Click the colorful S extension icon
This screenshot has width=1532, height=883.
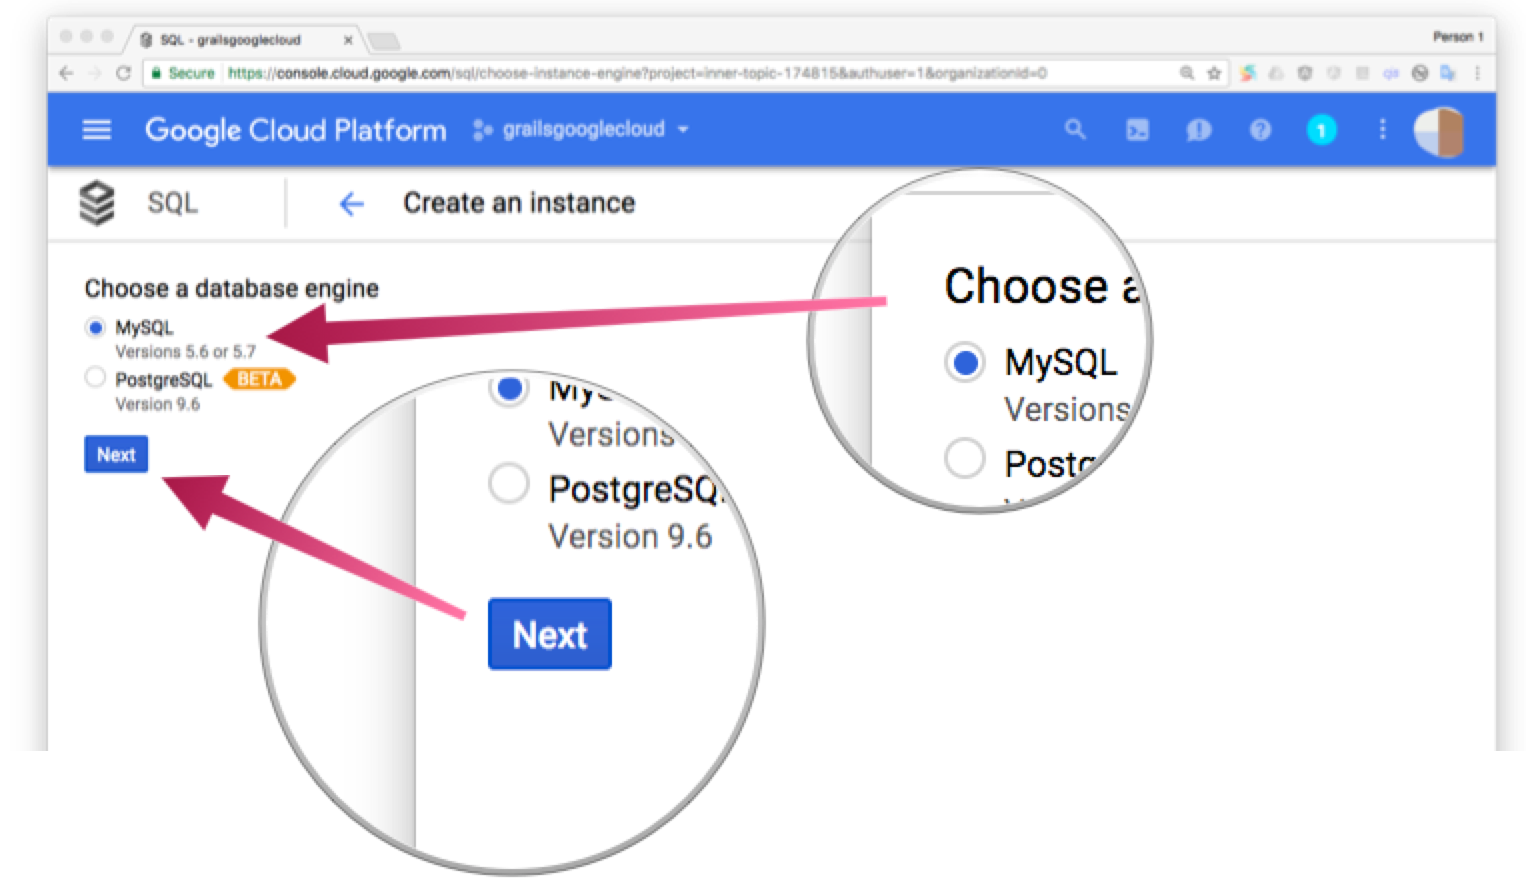click(1247, 73)
